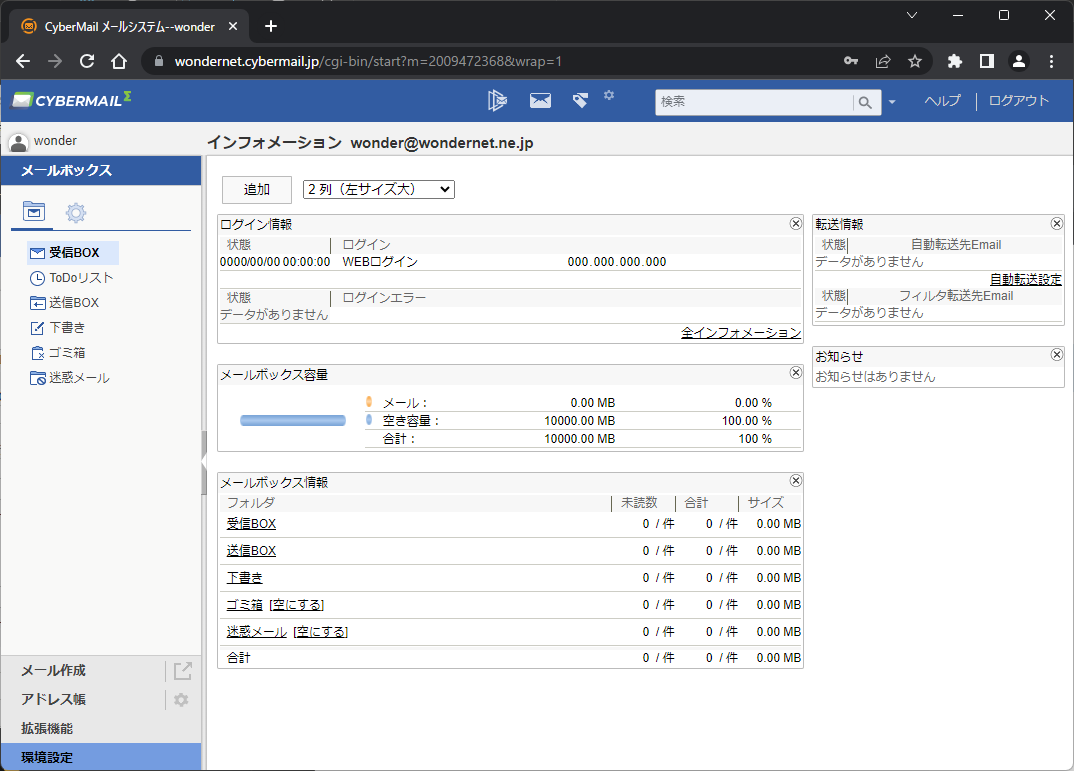Open 送信BOX link in mailbox info table

pos(251,551)
